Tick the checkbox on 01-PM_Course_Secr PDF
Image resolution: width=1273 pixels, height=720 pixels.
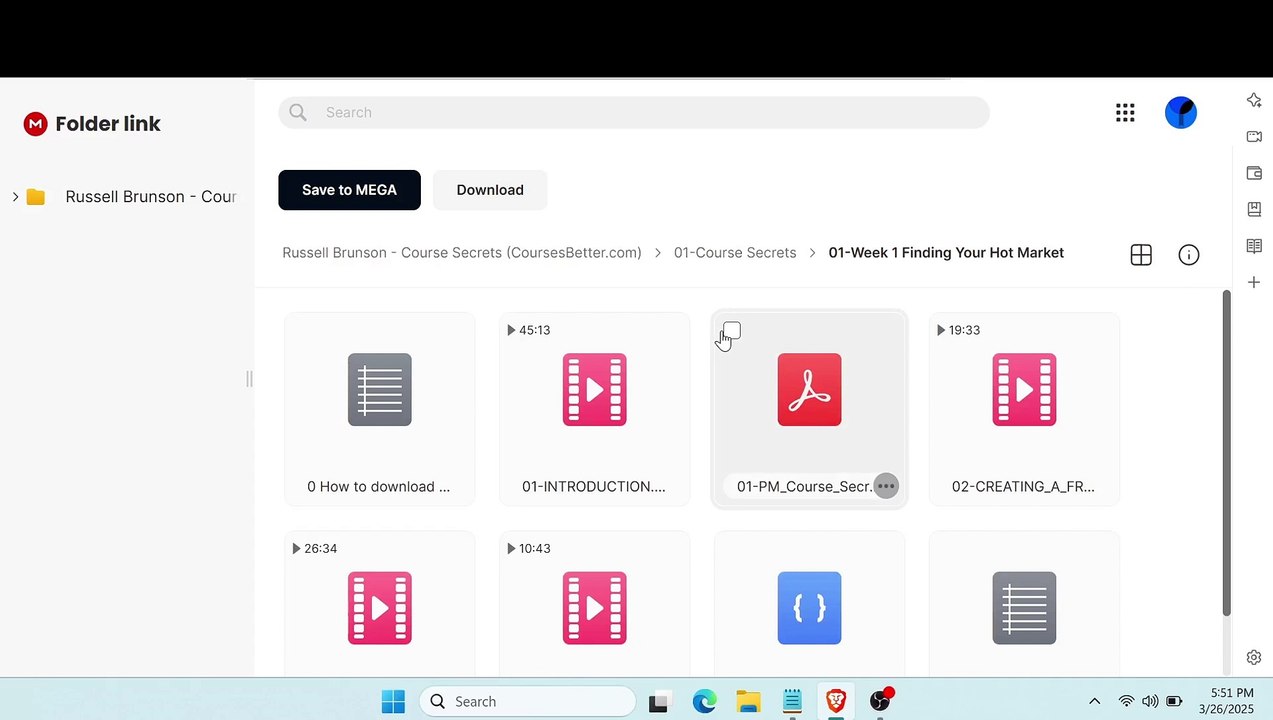coord(732,330)
